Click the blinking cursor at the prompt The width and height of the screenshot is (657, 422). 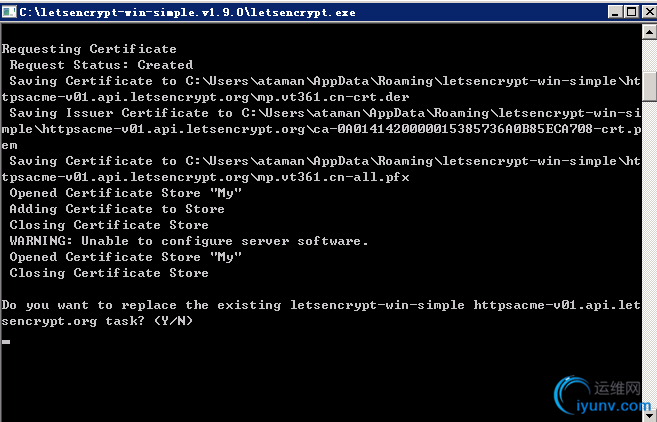coord(6,341)
